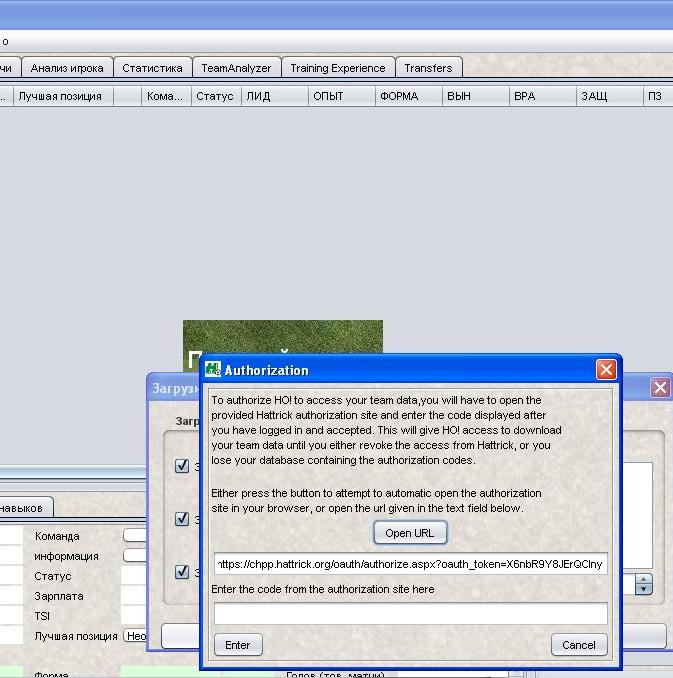This screenshot has width=673, height=678.
Task: Sort by ФОРМА column header
Action: (409, 96)
